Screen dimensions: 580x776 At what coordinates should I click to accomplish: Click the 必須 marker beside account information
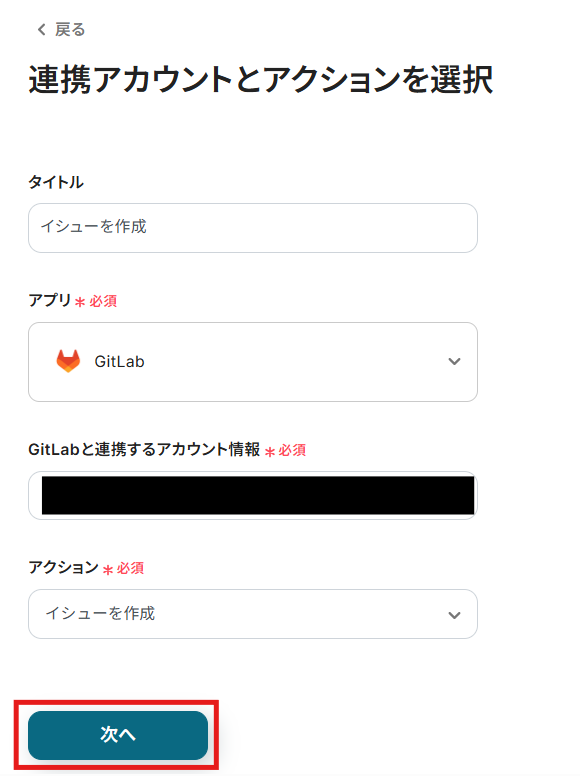292,450
